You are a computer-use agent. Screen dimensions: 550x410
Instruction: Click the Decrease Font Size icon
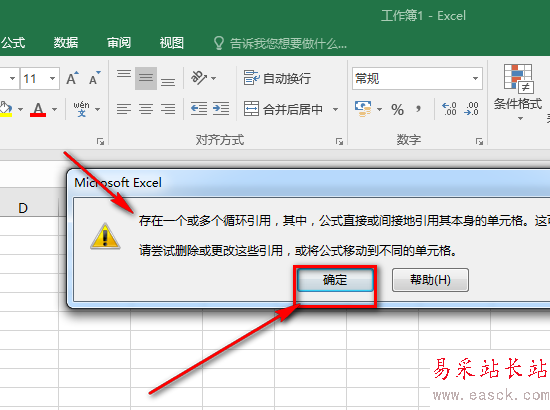click(x=94, y=78)
